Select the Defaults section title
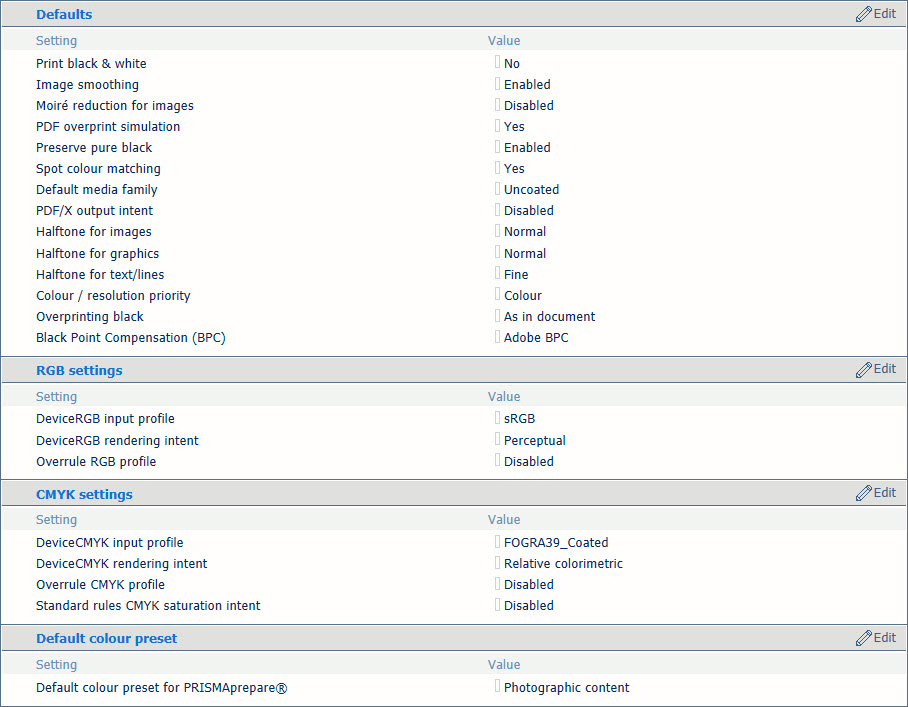 64,14
